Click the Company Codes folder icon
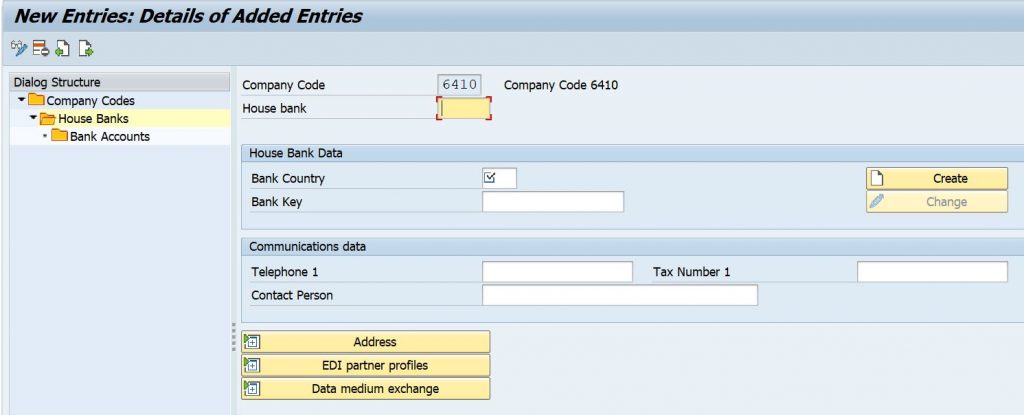This screenshot has width=1024, height=415. (x=37, y=101)
